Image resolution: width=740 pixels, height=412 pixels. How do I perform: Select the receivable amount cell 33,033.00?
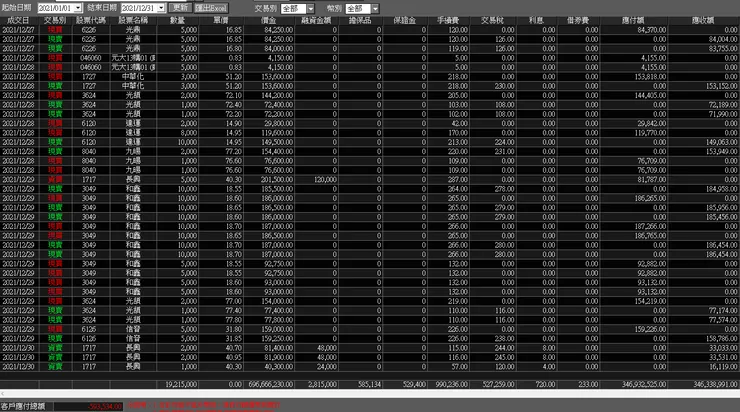click(x=704, y=348)
